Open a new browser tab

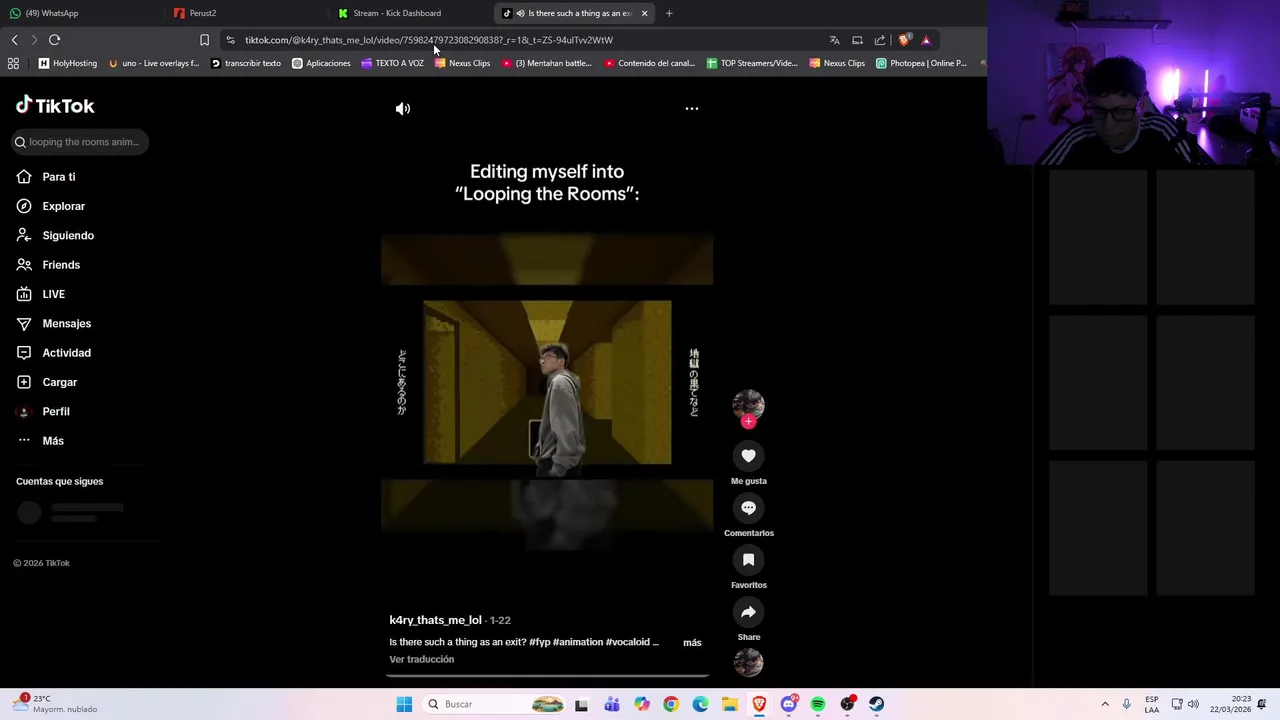[669, 13]
